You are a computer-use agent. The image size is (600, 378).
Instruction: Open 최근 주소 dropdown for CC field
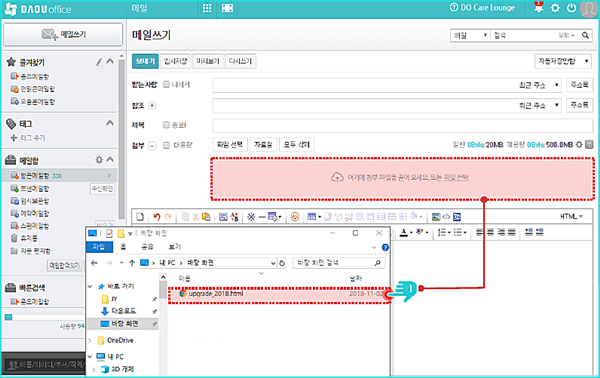tap(539, 105)
